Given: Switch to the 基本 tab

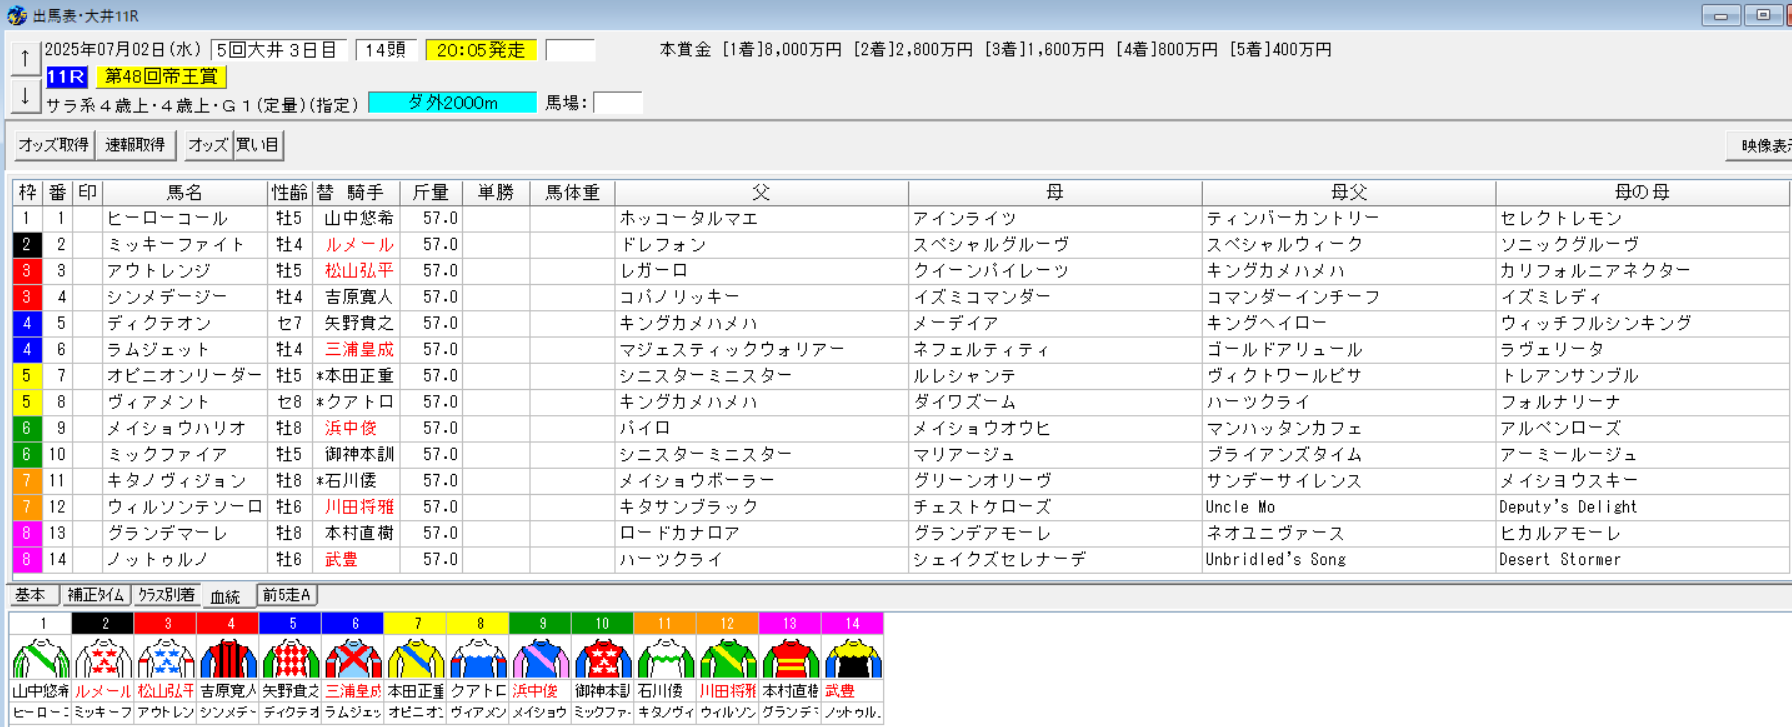Looking at the screenshot, I should [x=31, y=595].
